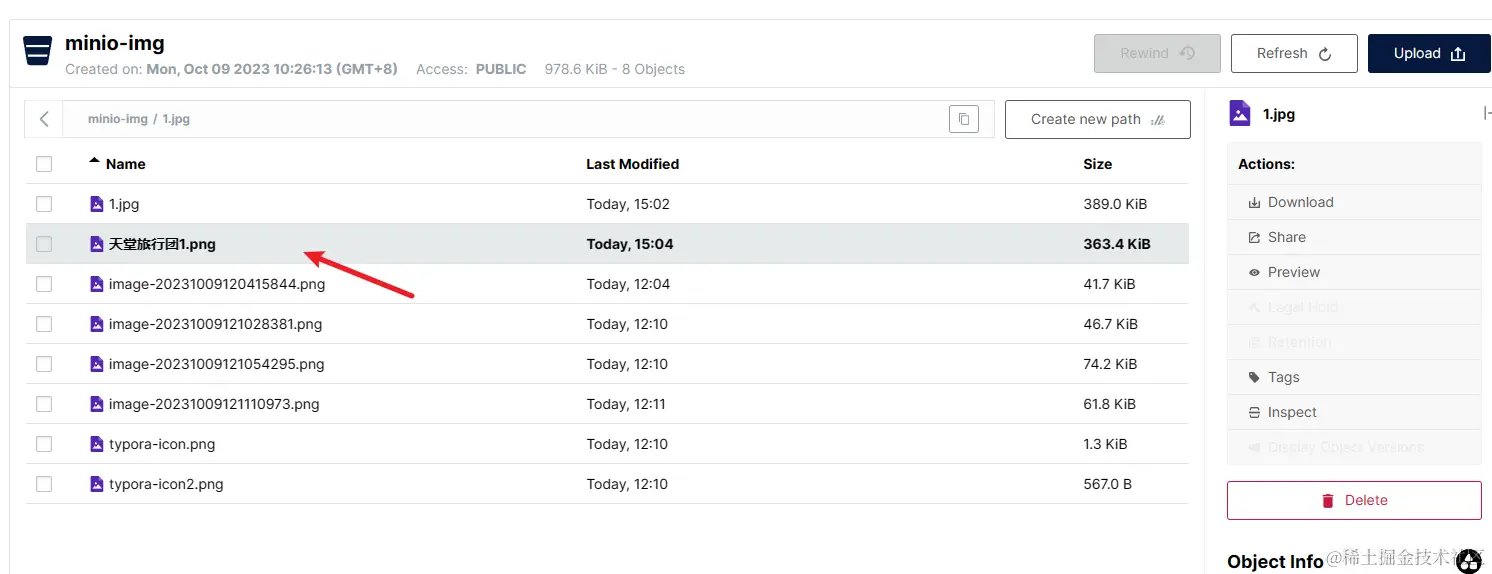Select all objects with header checkbox
Screen dimensions: 1492x574
[44, 164]
